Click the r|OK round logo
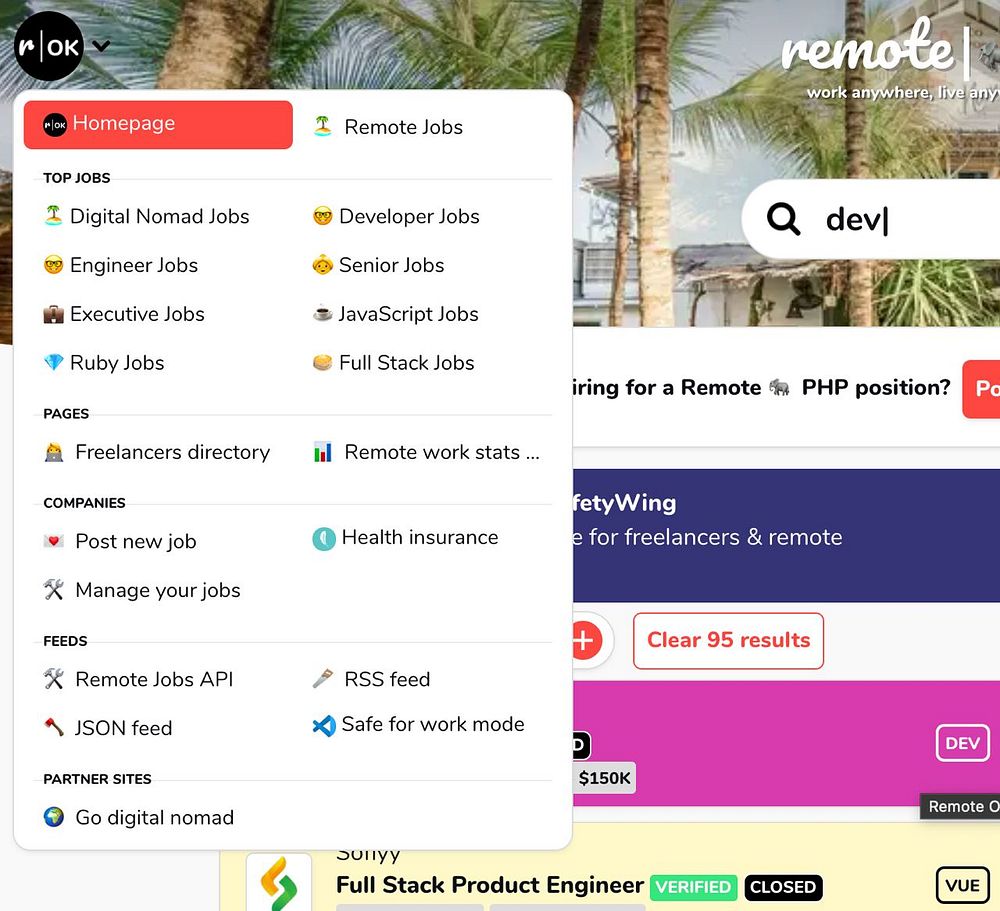 49,46
